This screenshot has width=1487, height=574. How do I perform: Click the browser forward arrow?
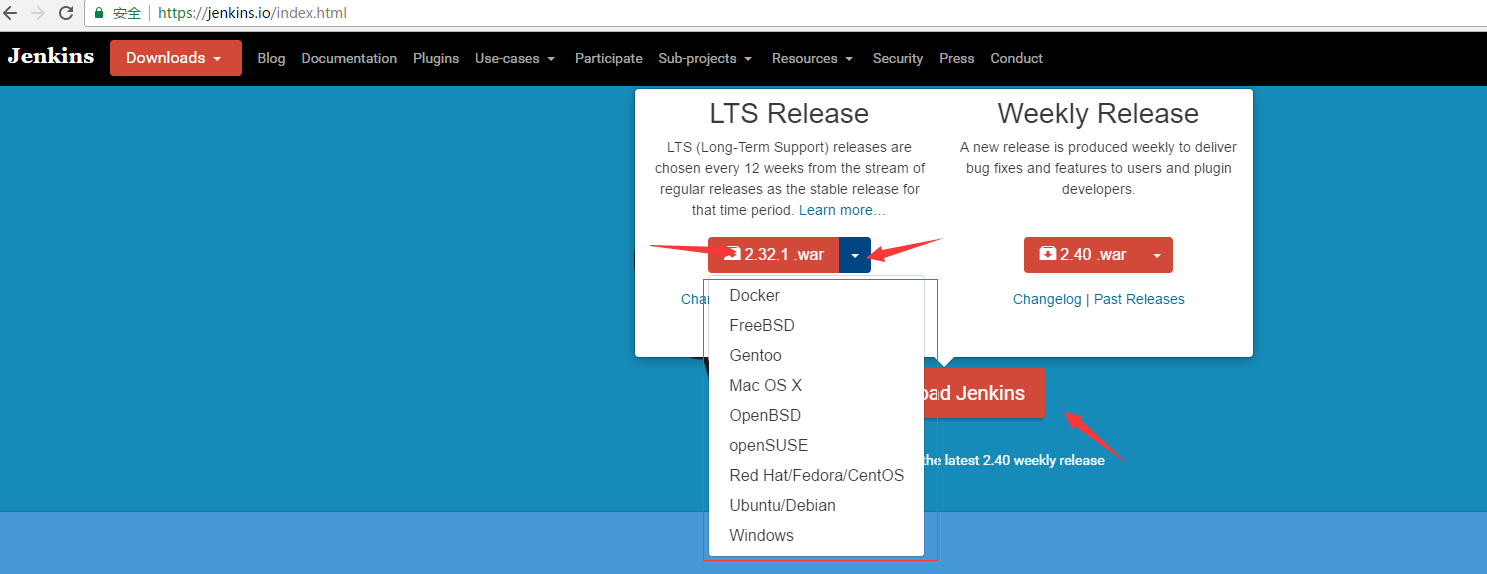(38, 13)
